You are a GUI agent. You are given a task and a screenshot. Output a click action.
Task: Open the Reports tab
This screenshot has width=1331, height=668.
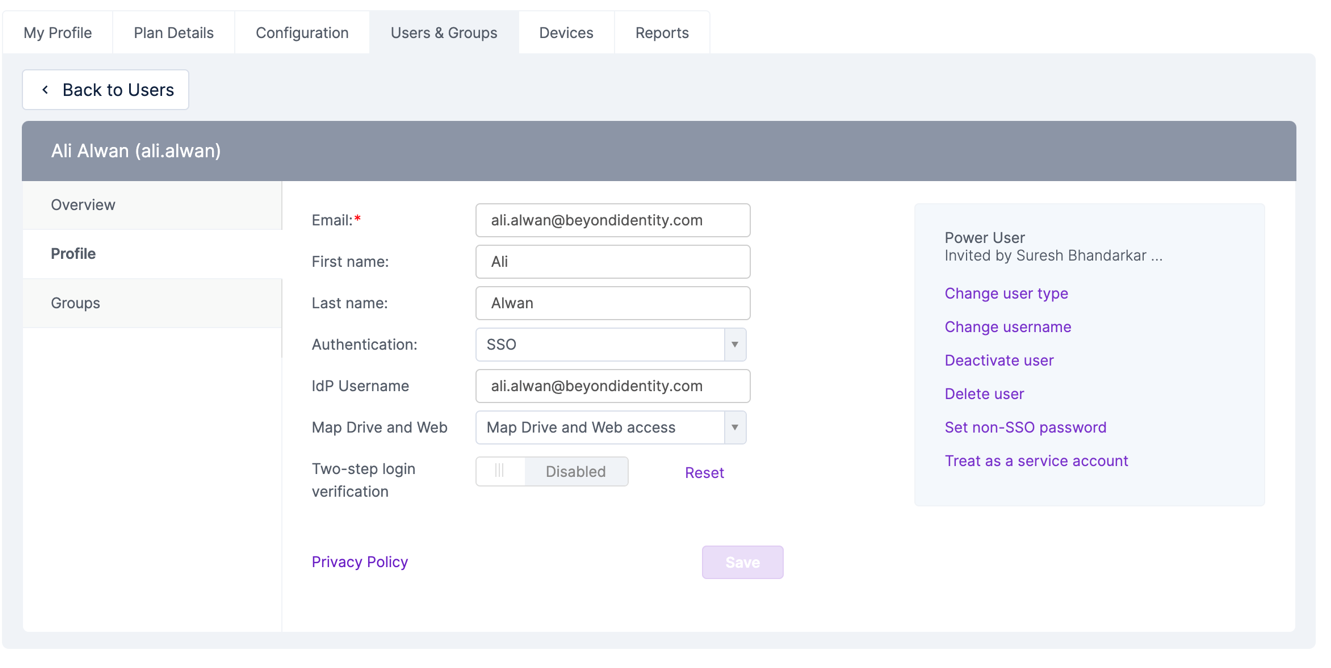click(x=662, y=33)
